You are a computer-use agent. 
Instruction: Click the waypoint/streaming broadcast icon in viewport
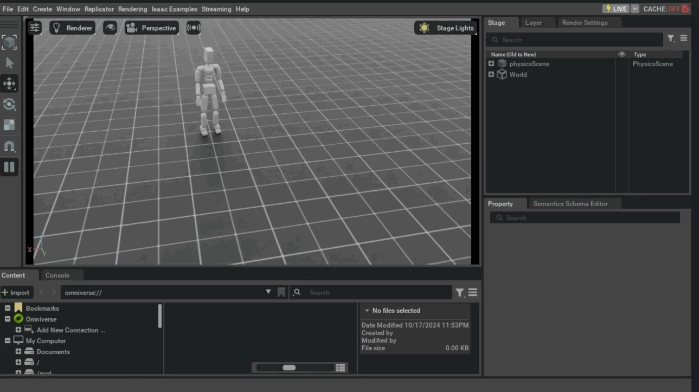(193, 28)
